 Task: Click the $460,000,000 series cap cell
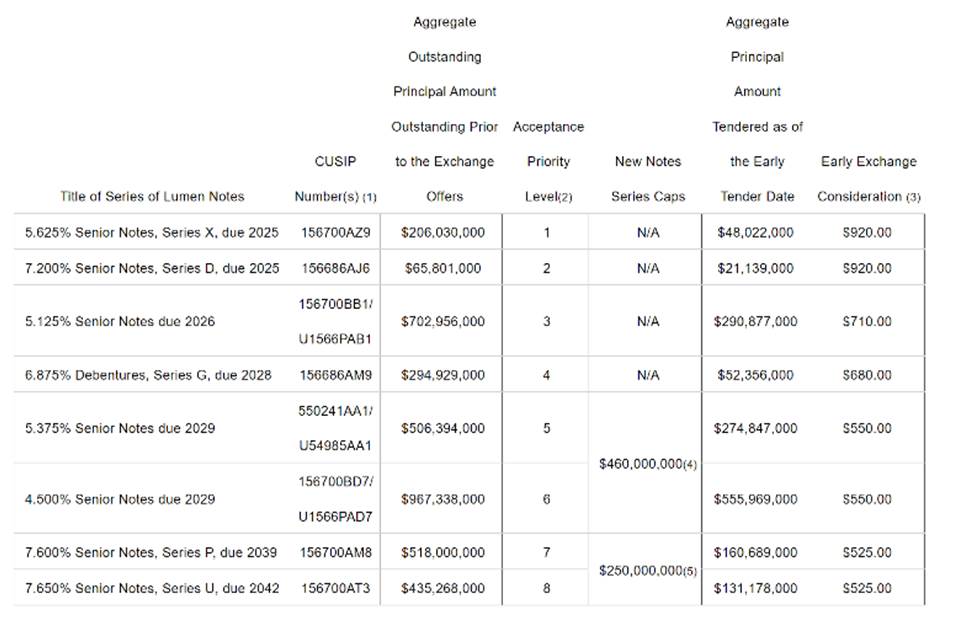(x=647, y=464)
